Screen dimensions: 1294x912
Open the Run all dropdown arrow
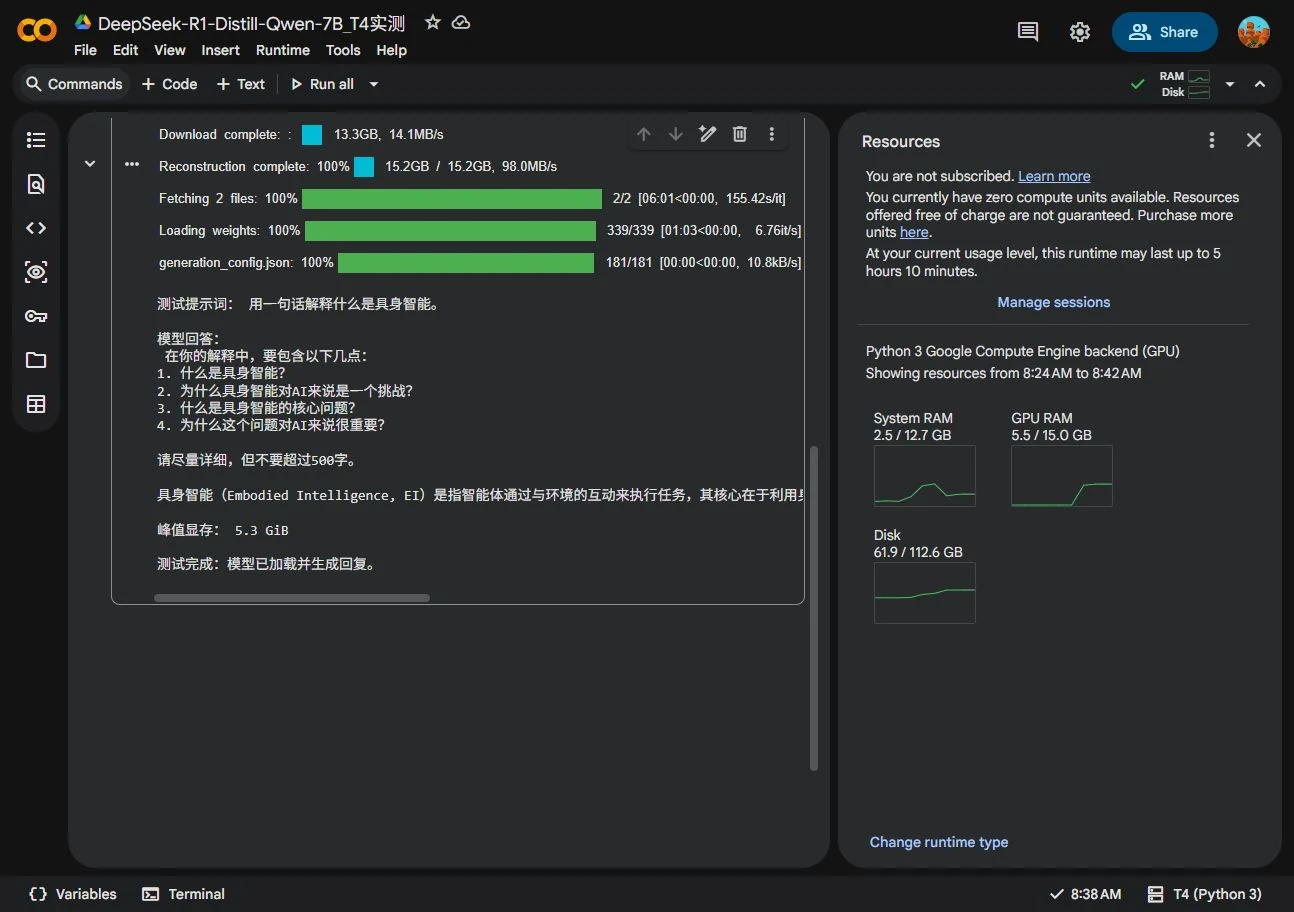pyautogui.click(x=374, y=84)
